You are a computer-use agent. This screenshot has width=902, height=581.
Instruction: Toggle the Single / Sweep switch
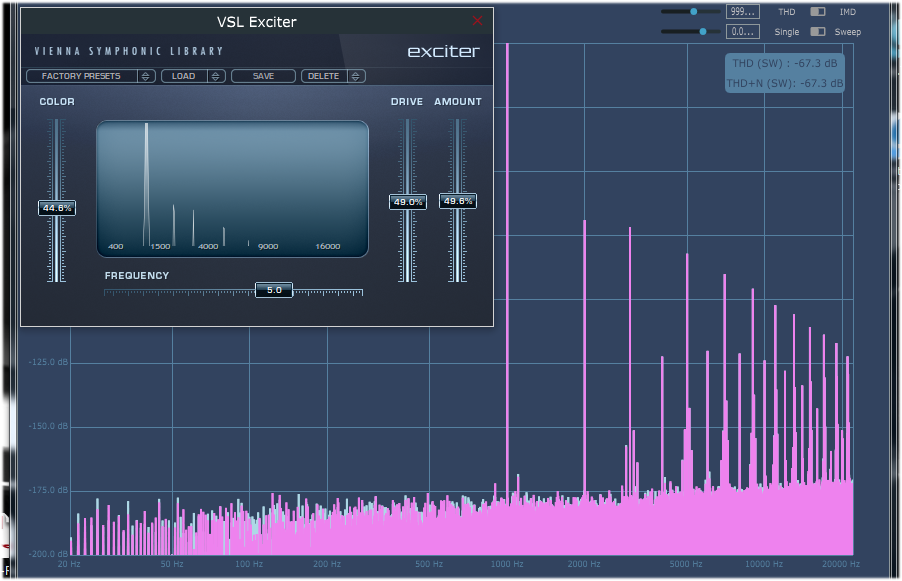(x=817, y=32)
